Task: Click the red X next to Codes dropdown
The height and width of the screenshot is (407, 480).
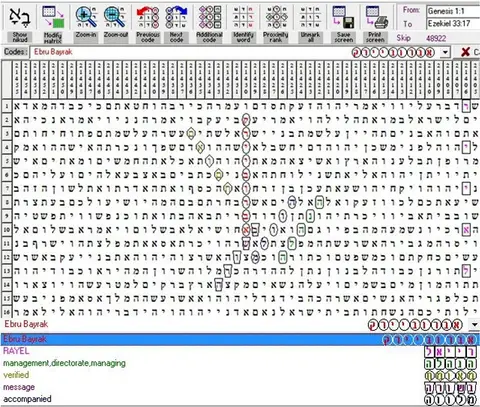Action: (x=466, y=52)
